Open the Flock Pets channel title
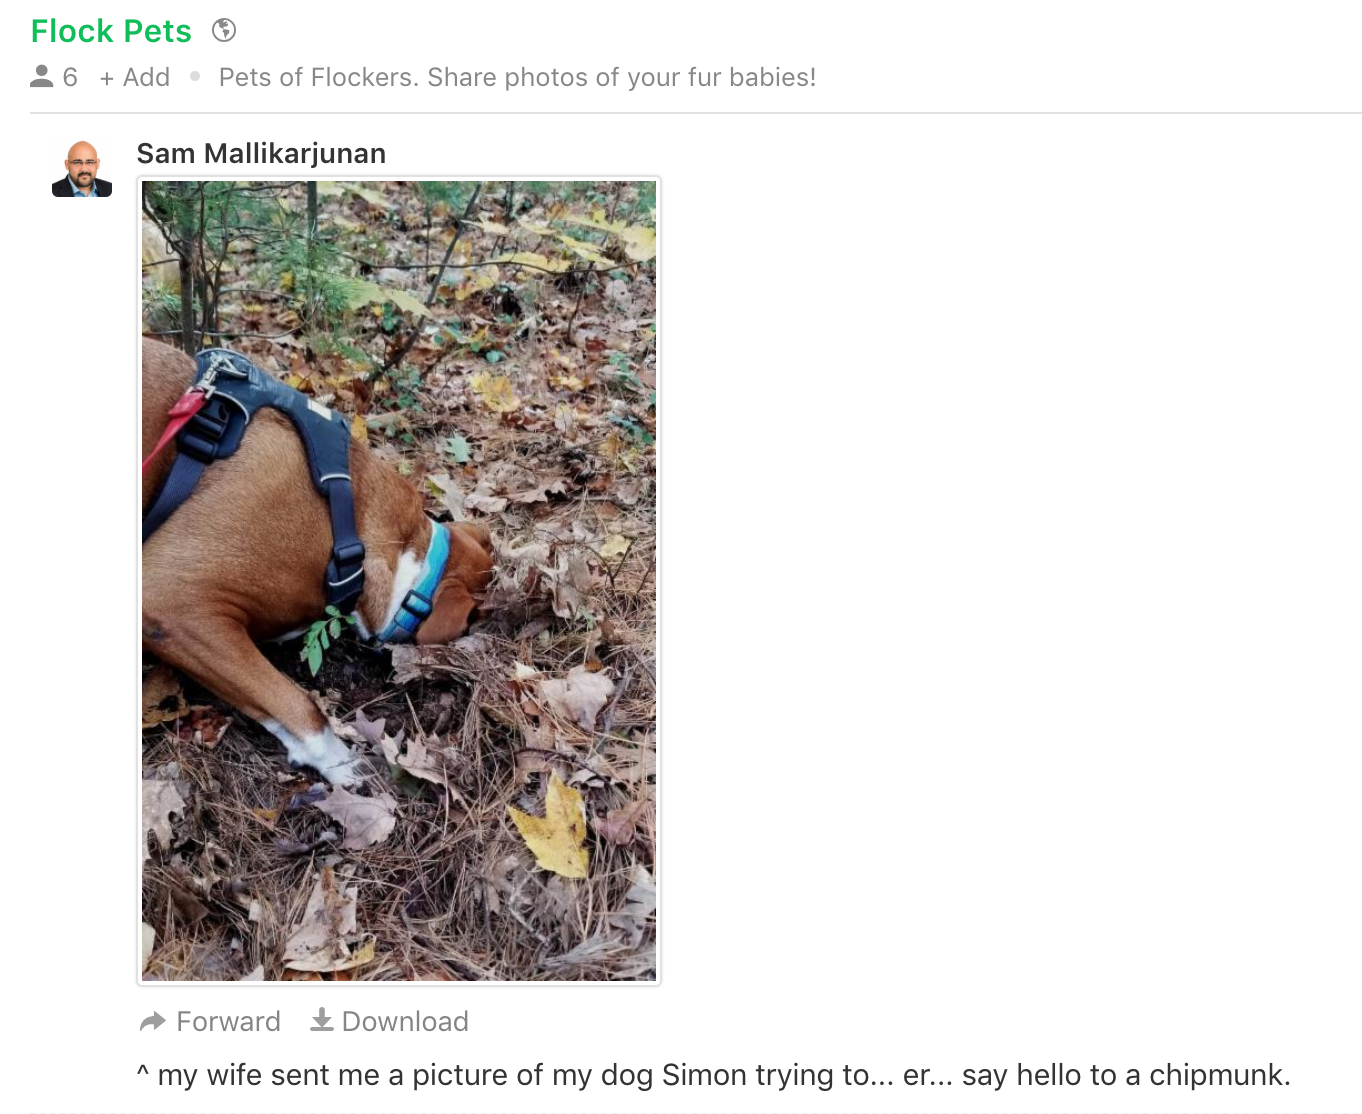Screen dimensions: 1362x1114 (111, 31)
